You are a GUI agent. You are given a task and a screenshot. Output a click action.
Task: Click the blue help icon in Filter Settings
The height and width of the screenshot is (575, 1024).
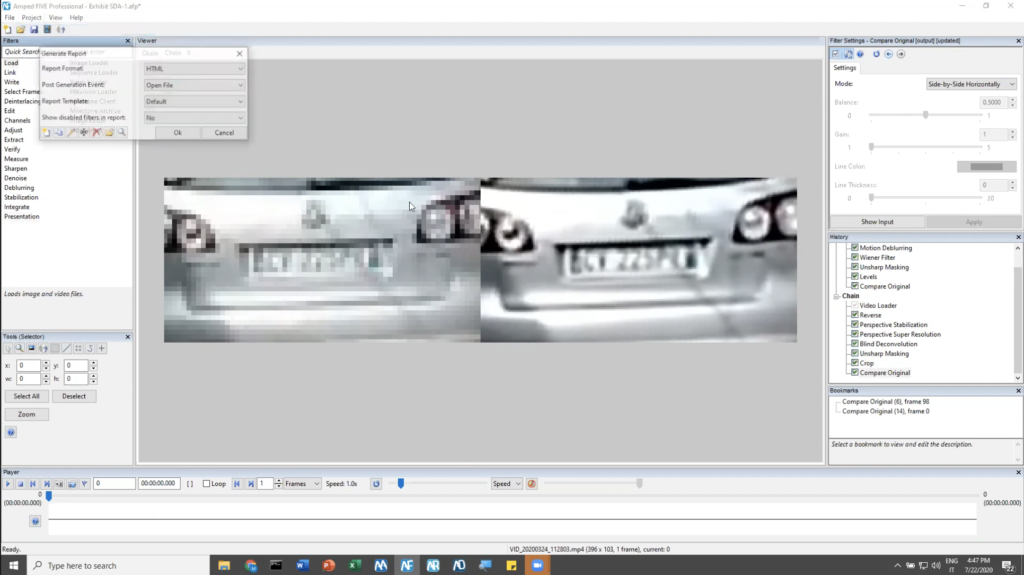click(860, 54)
